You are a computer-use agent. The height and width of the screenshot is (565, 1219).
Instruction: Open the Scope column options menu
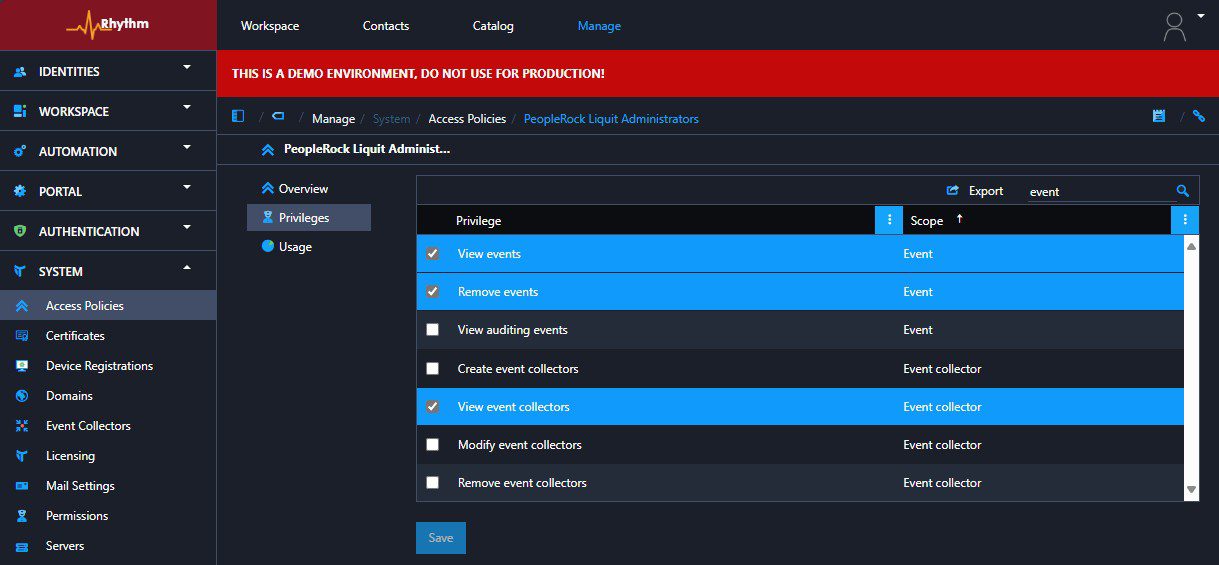[1185, 220]
